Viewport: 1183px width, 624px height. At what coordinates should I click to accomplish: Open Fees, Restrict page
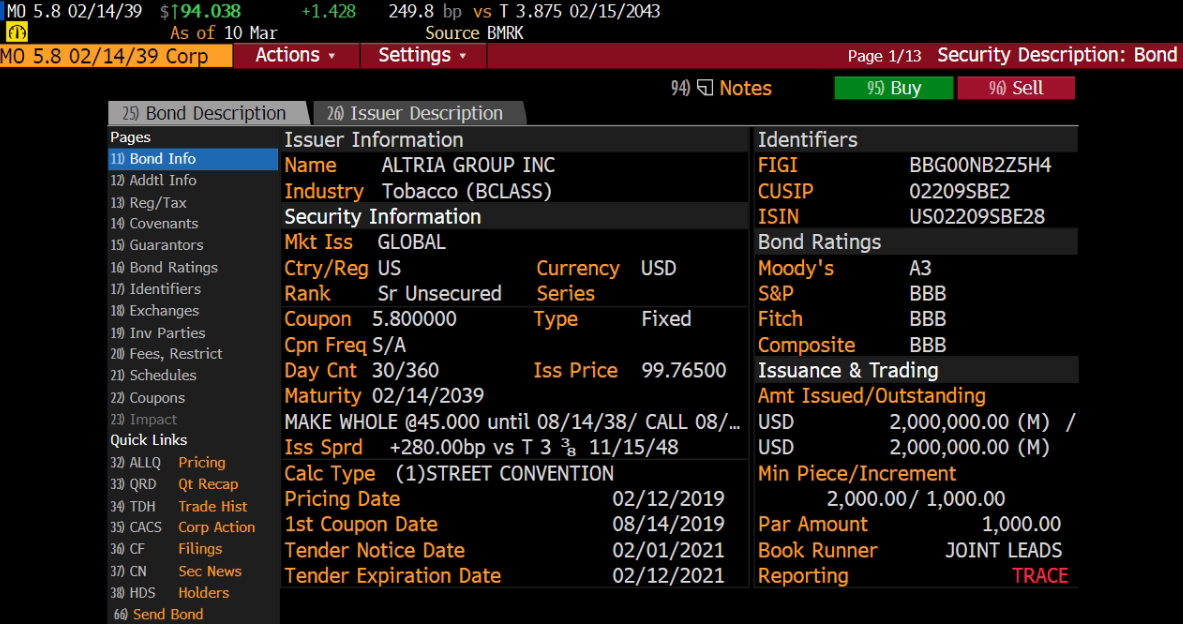click(x=167, y=354)
